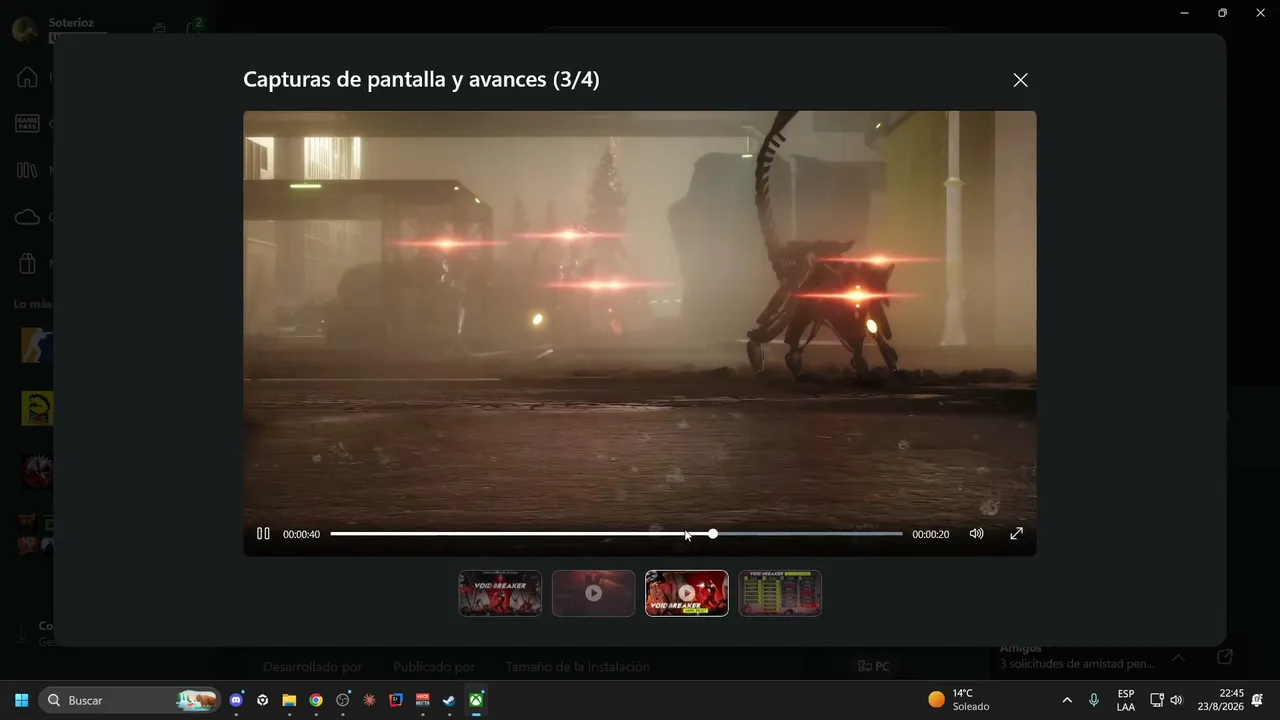Open OBS Studio from the taskbar
This screenshot has height=720, width=1280.
click(x=343, y=700)
